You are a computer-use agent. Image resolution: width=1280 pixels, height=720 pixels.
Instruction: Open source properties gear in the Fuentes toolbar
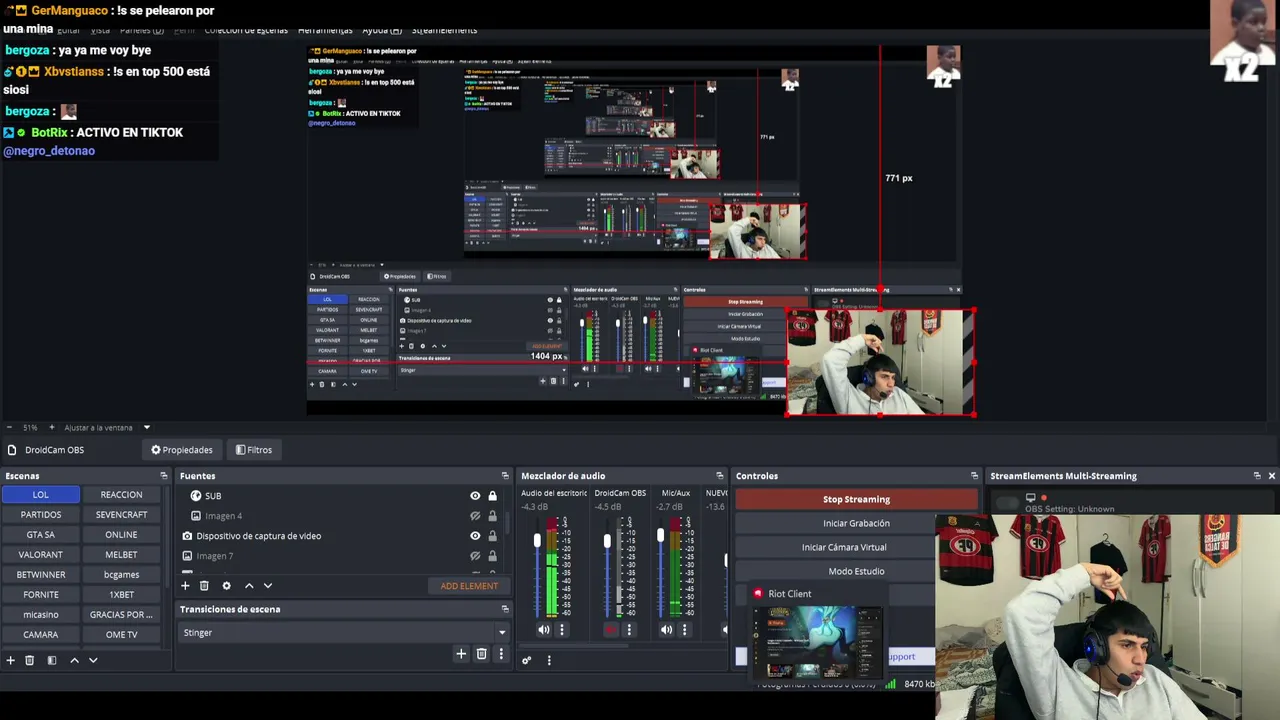(x=226, y=586)
